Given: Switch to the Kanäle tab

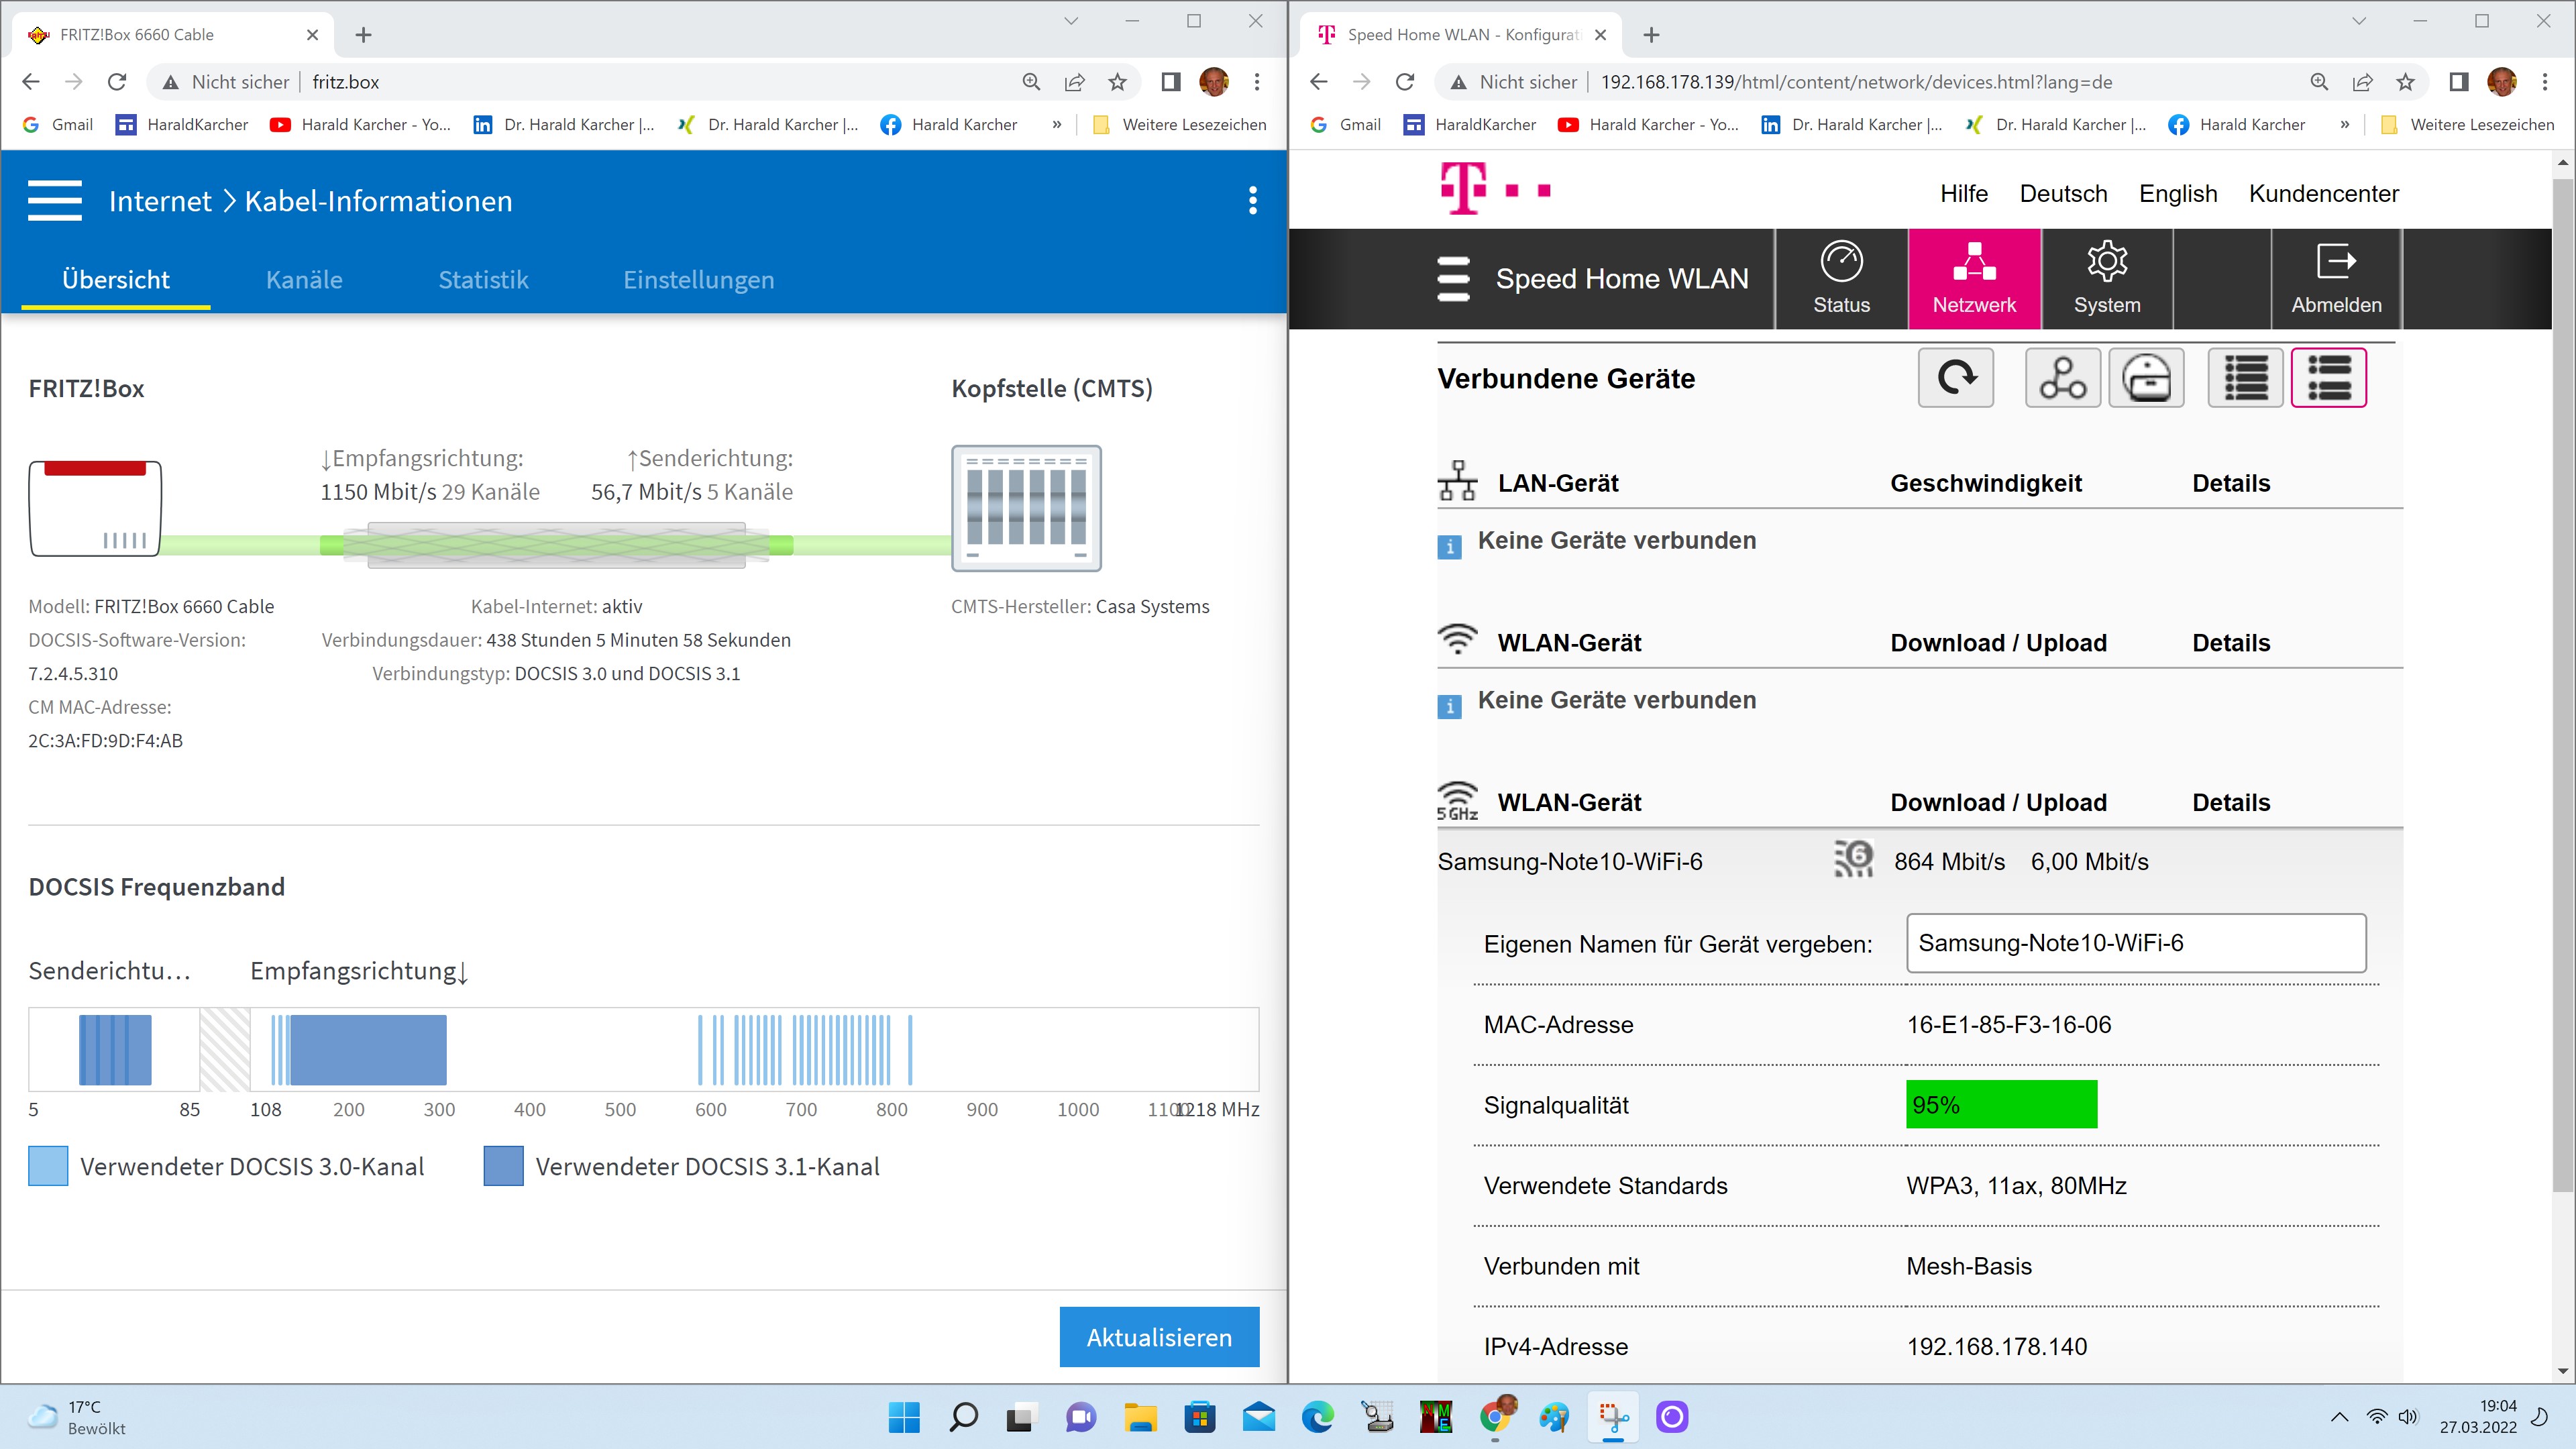Looking at the screenshot, I should coord(304,280).
